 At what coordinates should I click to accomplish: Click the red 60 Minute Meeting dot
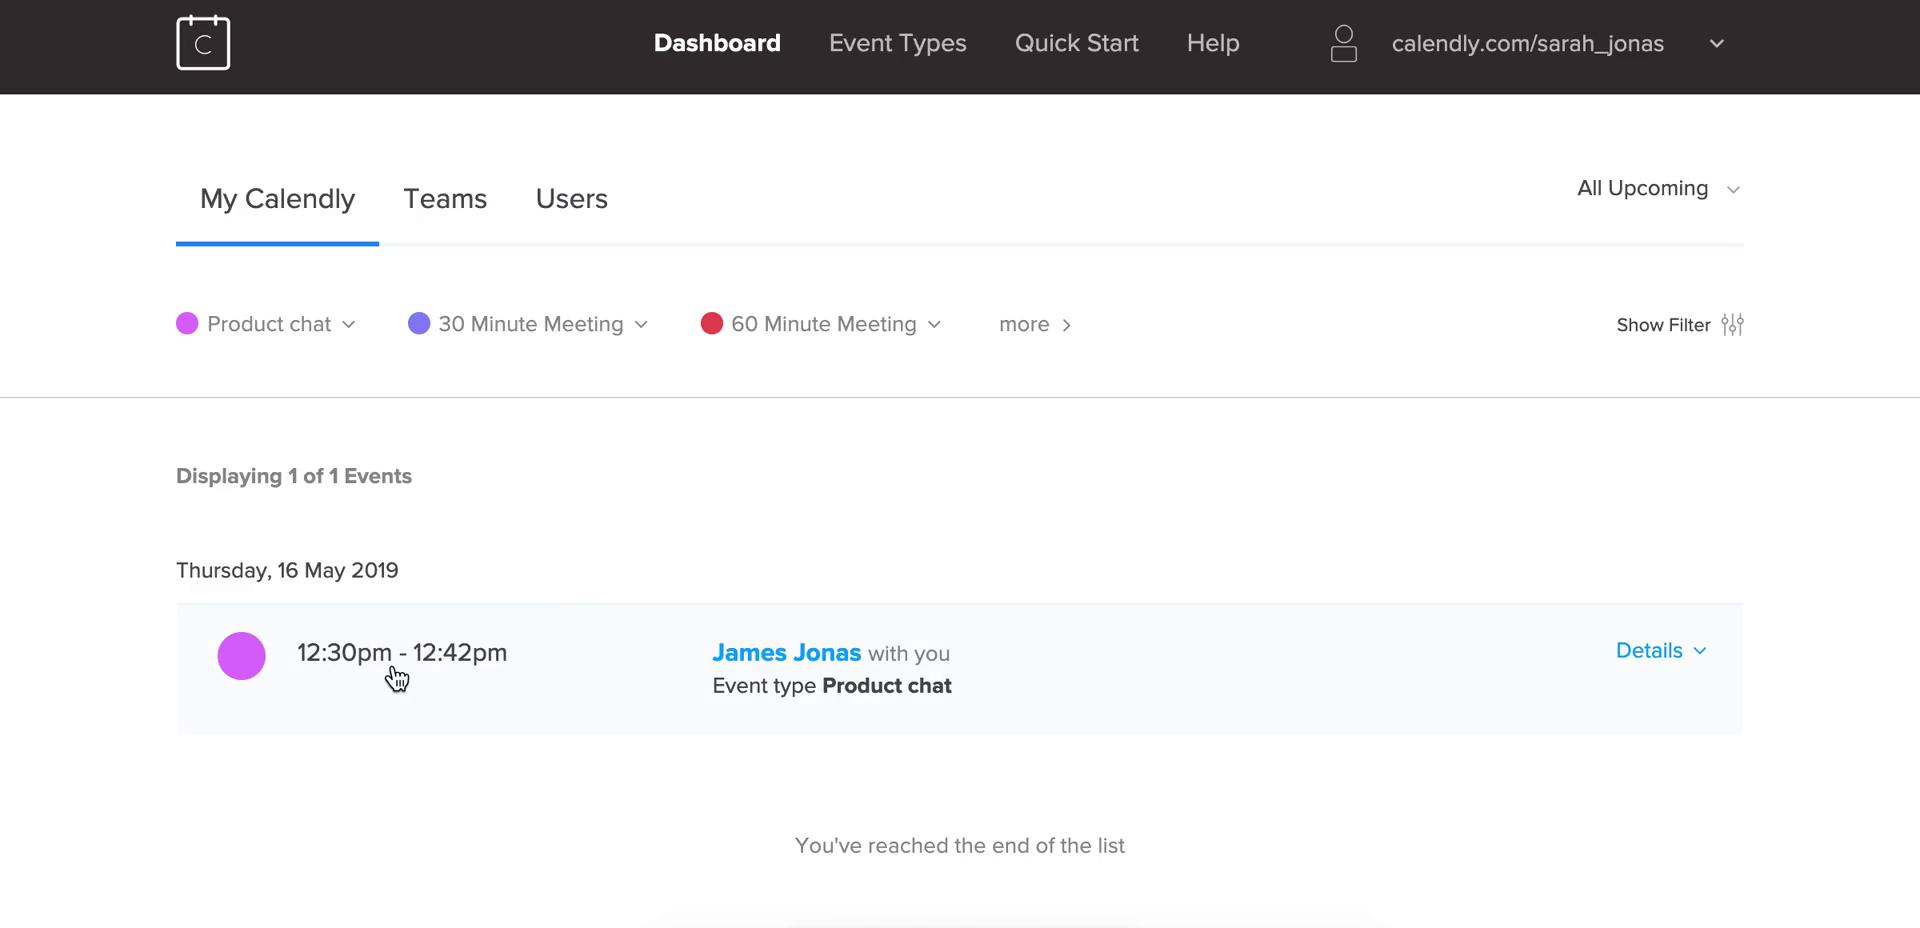pos(711,323)
